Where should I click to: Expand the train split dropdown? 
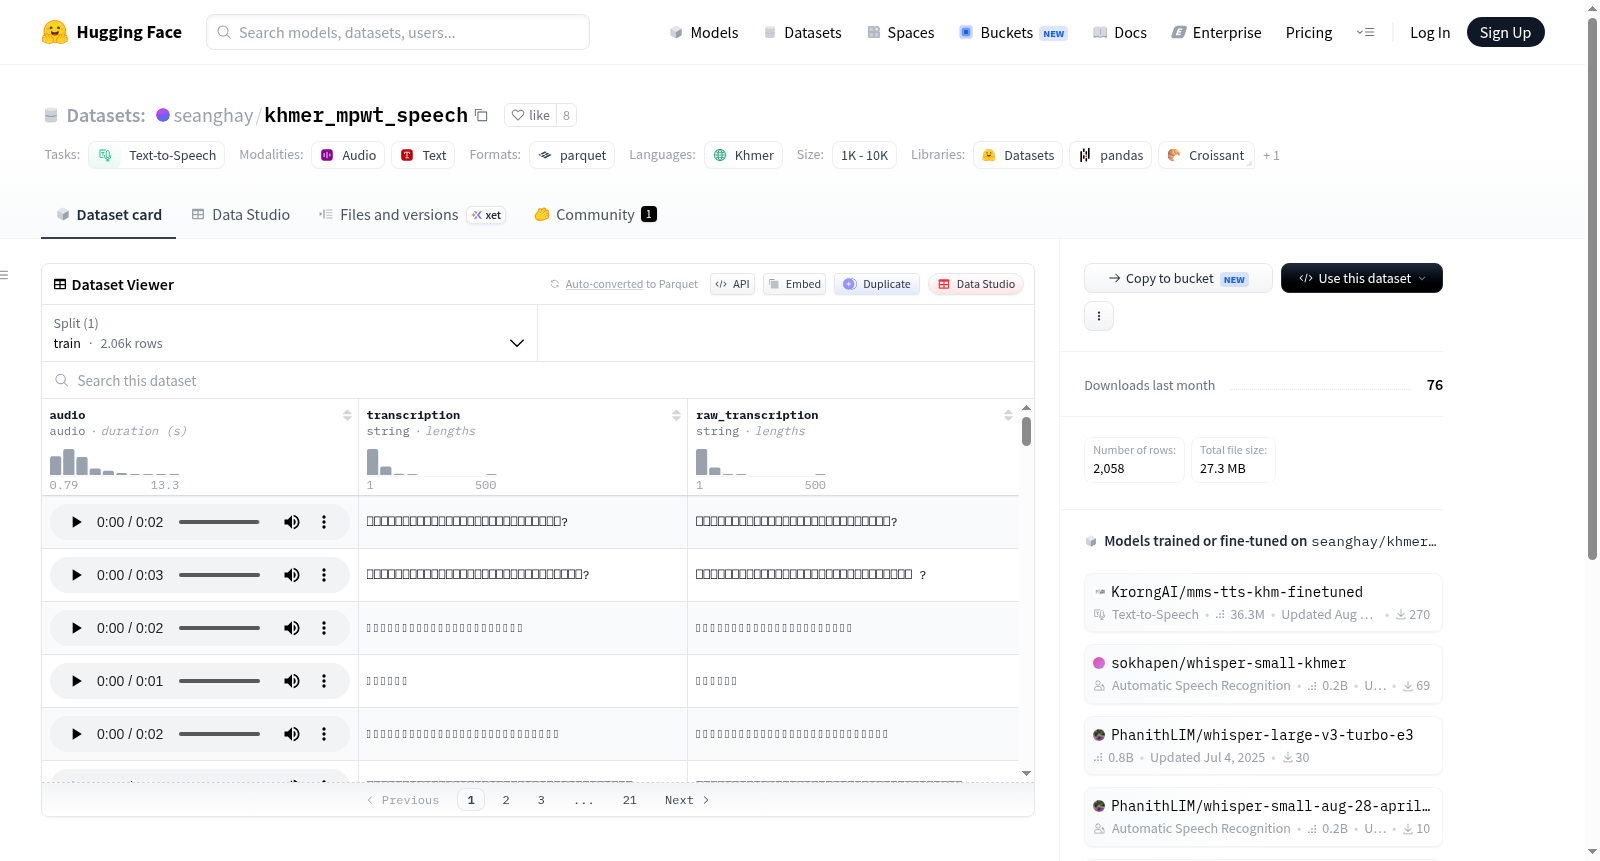(289, 333)
